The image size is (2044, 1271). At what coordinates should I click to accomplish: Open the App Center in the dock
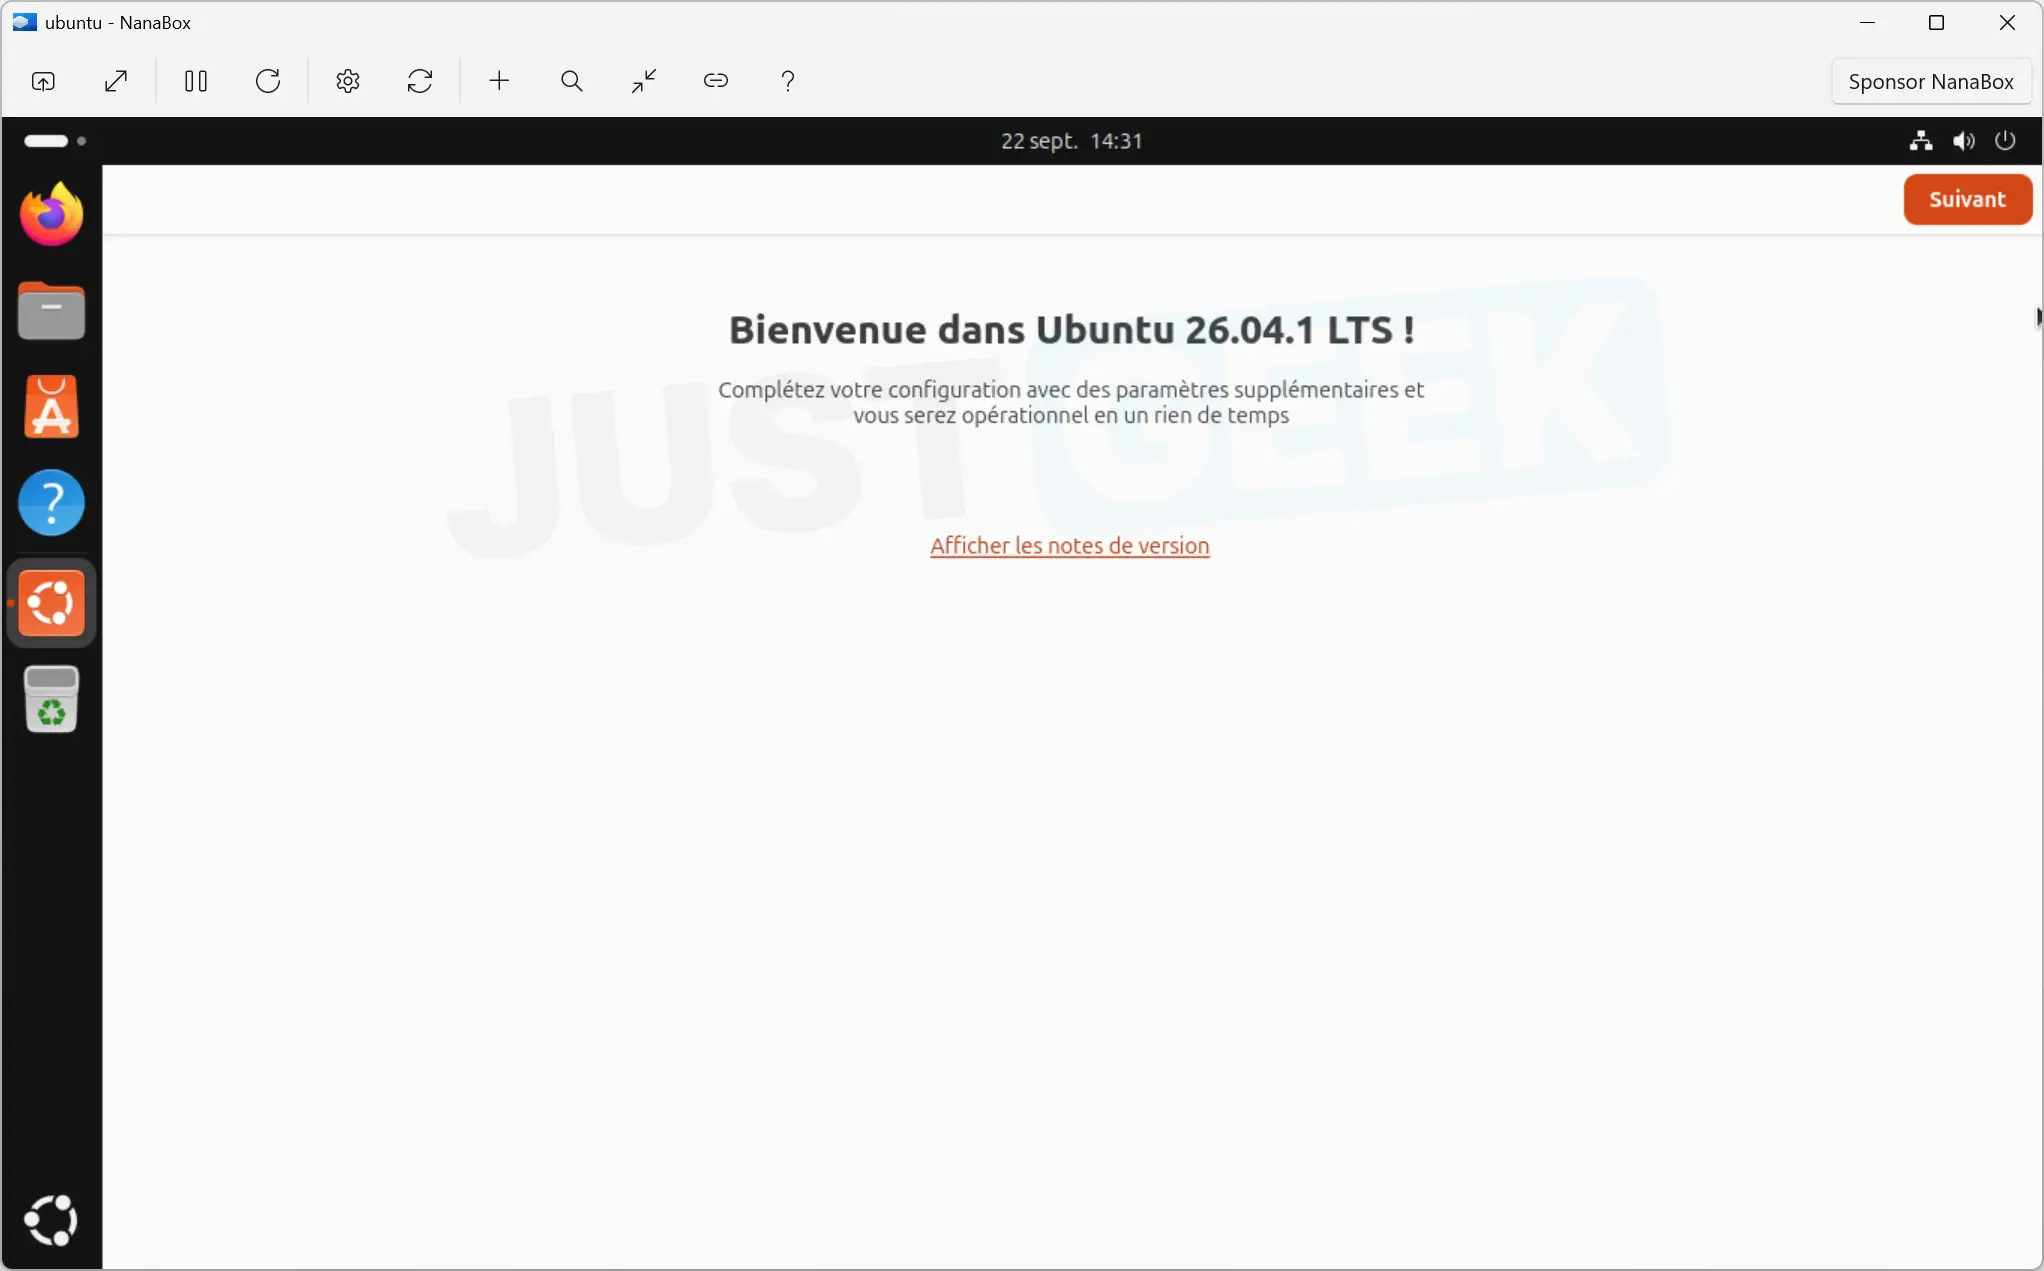(x=51, y=407)
